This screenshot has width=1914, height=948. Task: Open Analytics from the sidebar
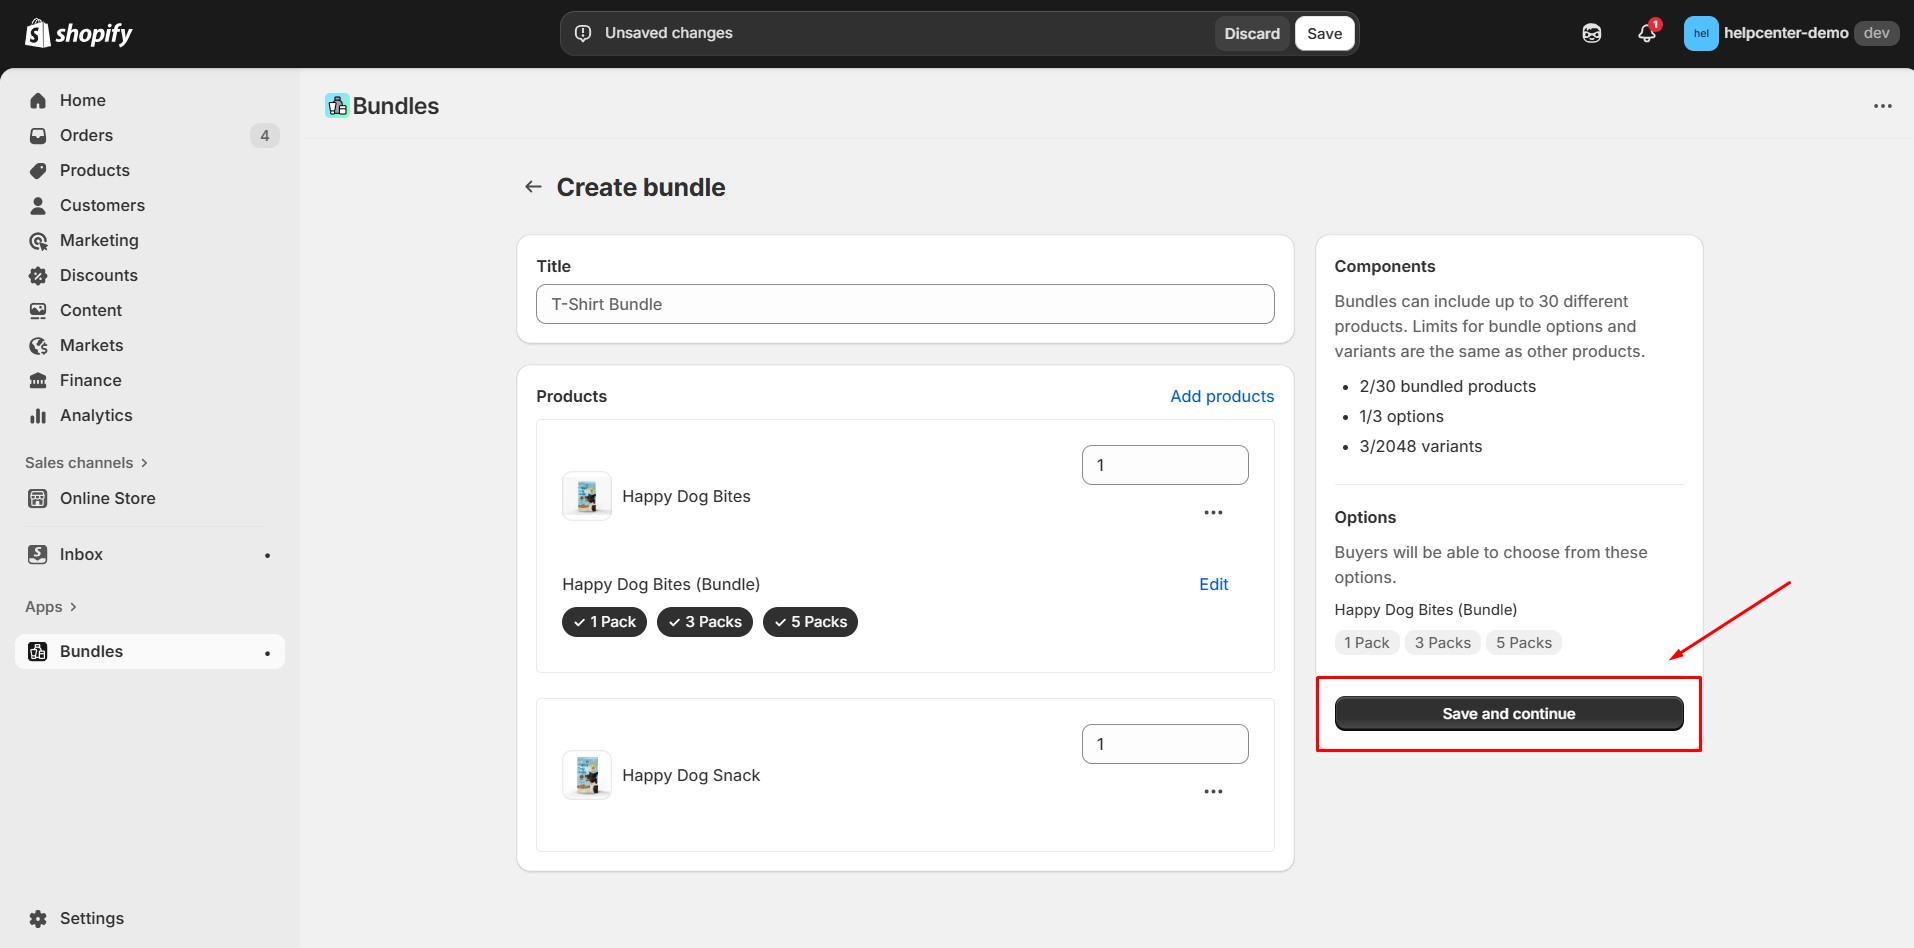coord(95,415)
